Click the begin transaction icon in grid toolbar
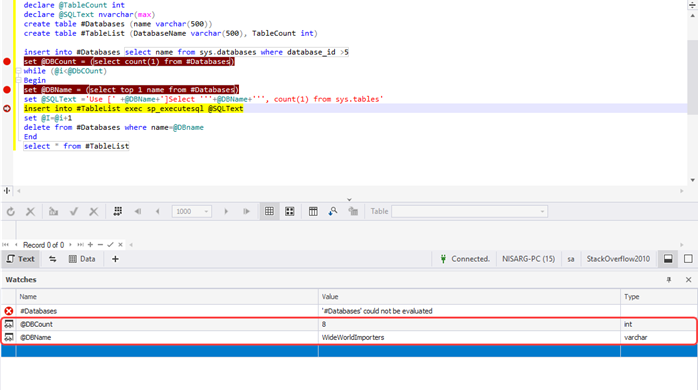 pos(53,211)
